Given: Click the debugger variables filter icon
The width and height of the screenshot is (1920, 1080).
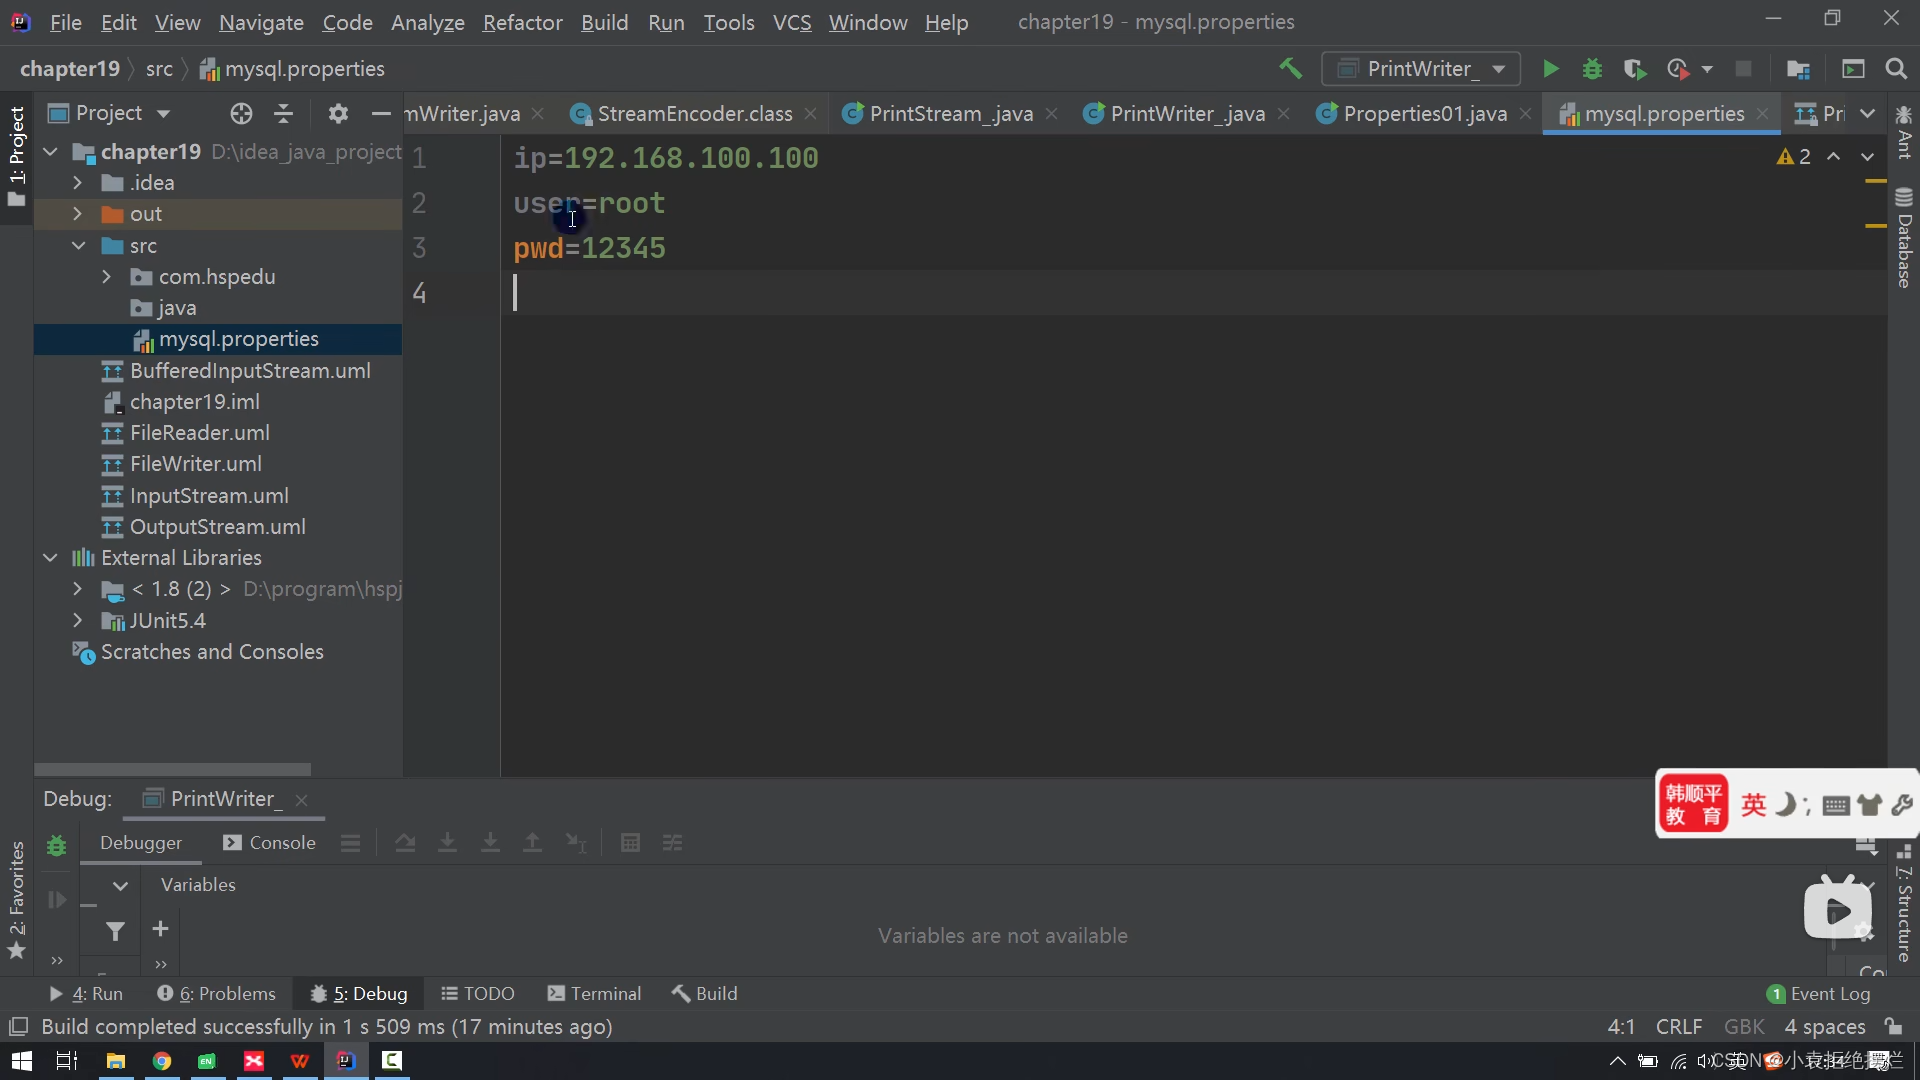Looking at the screenshot, I should pos(116,931).
